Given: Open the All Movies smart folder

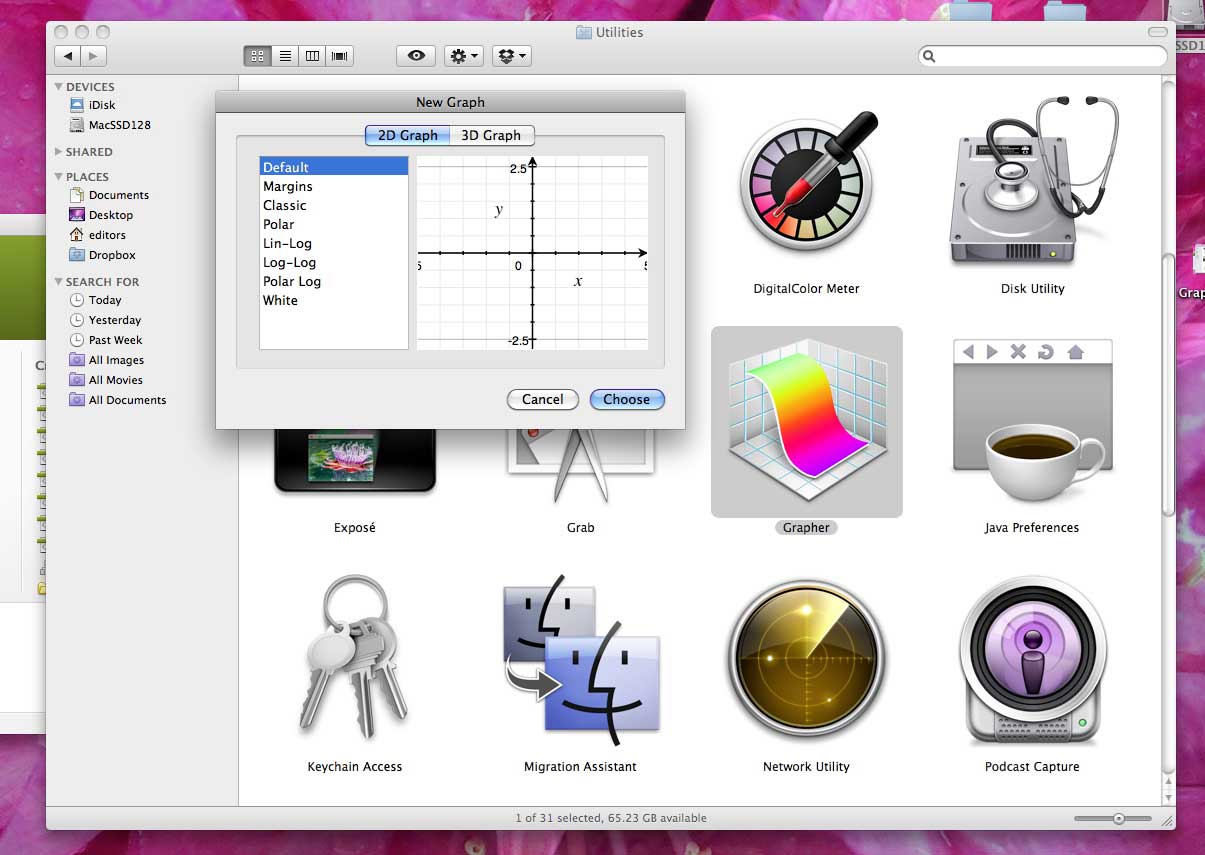Looking at the screenshot, I should click(x=106, y=380).
